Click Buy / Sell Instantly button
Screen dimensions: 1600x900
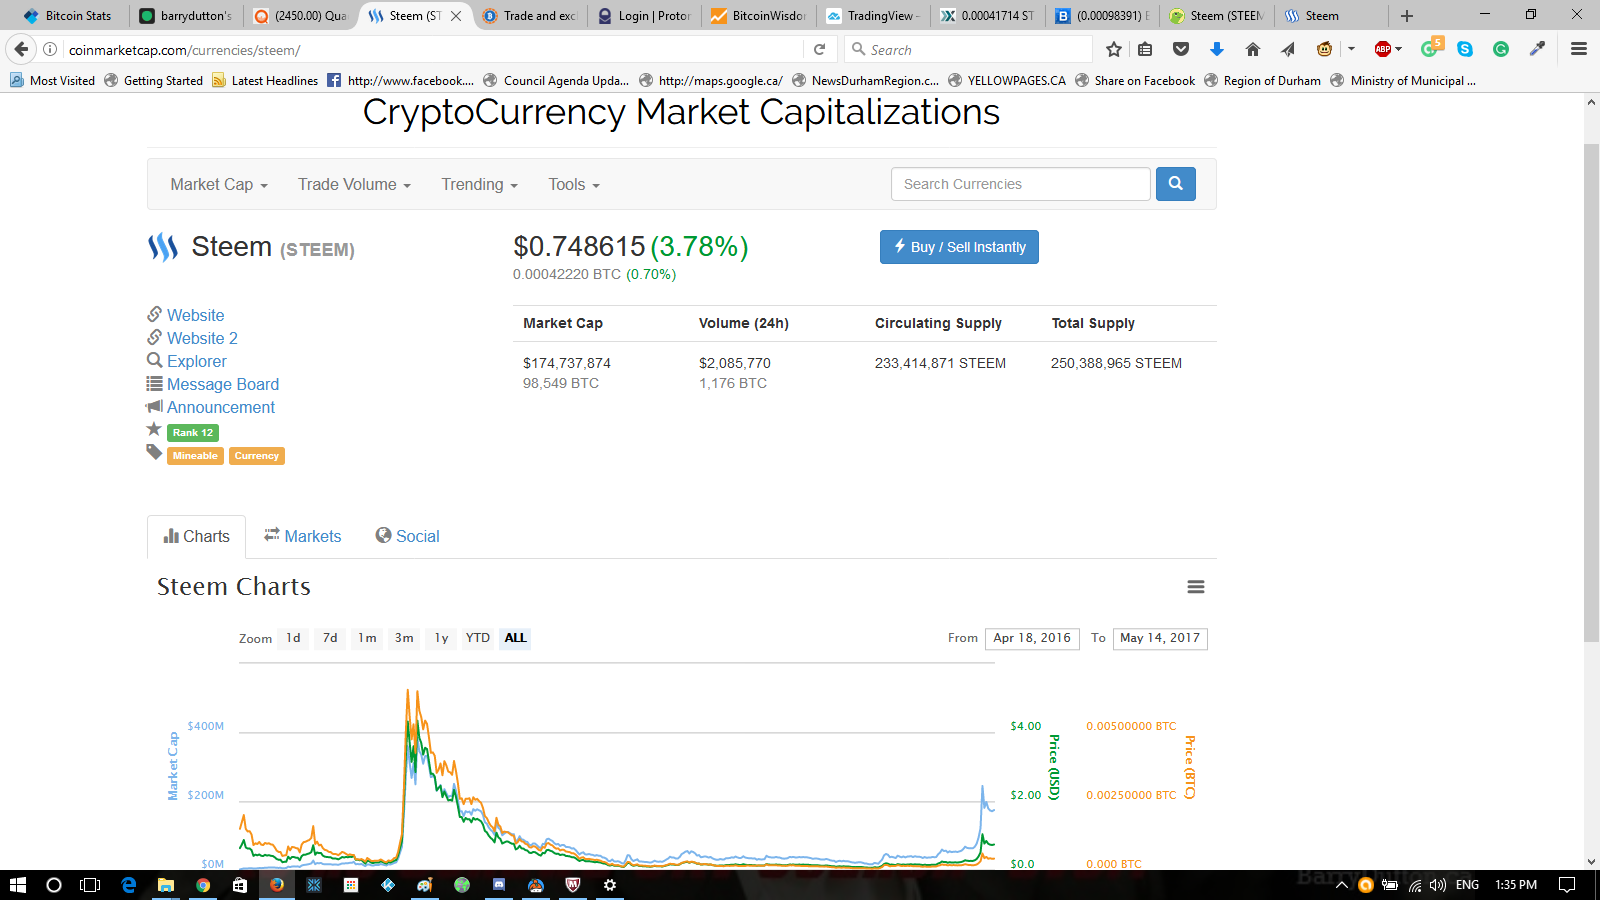click(959, 247)
